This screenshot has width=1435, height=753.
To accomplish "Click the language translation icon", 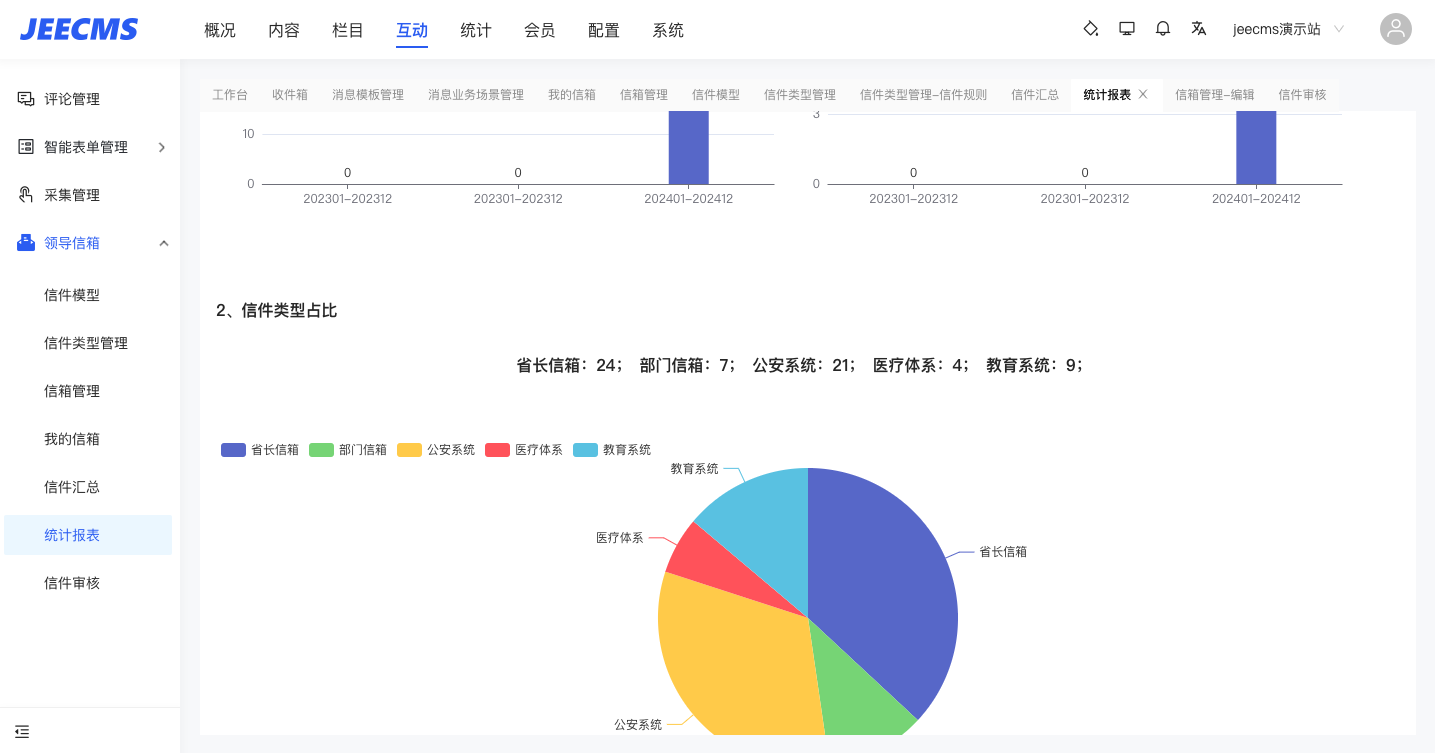I will tap(1199, 29).
